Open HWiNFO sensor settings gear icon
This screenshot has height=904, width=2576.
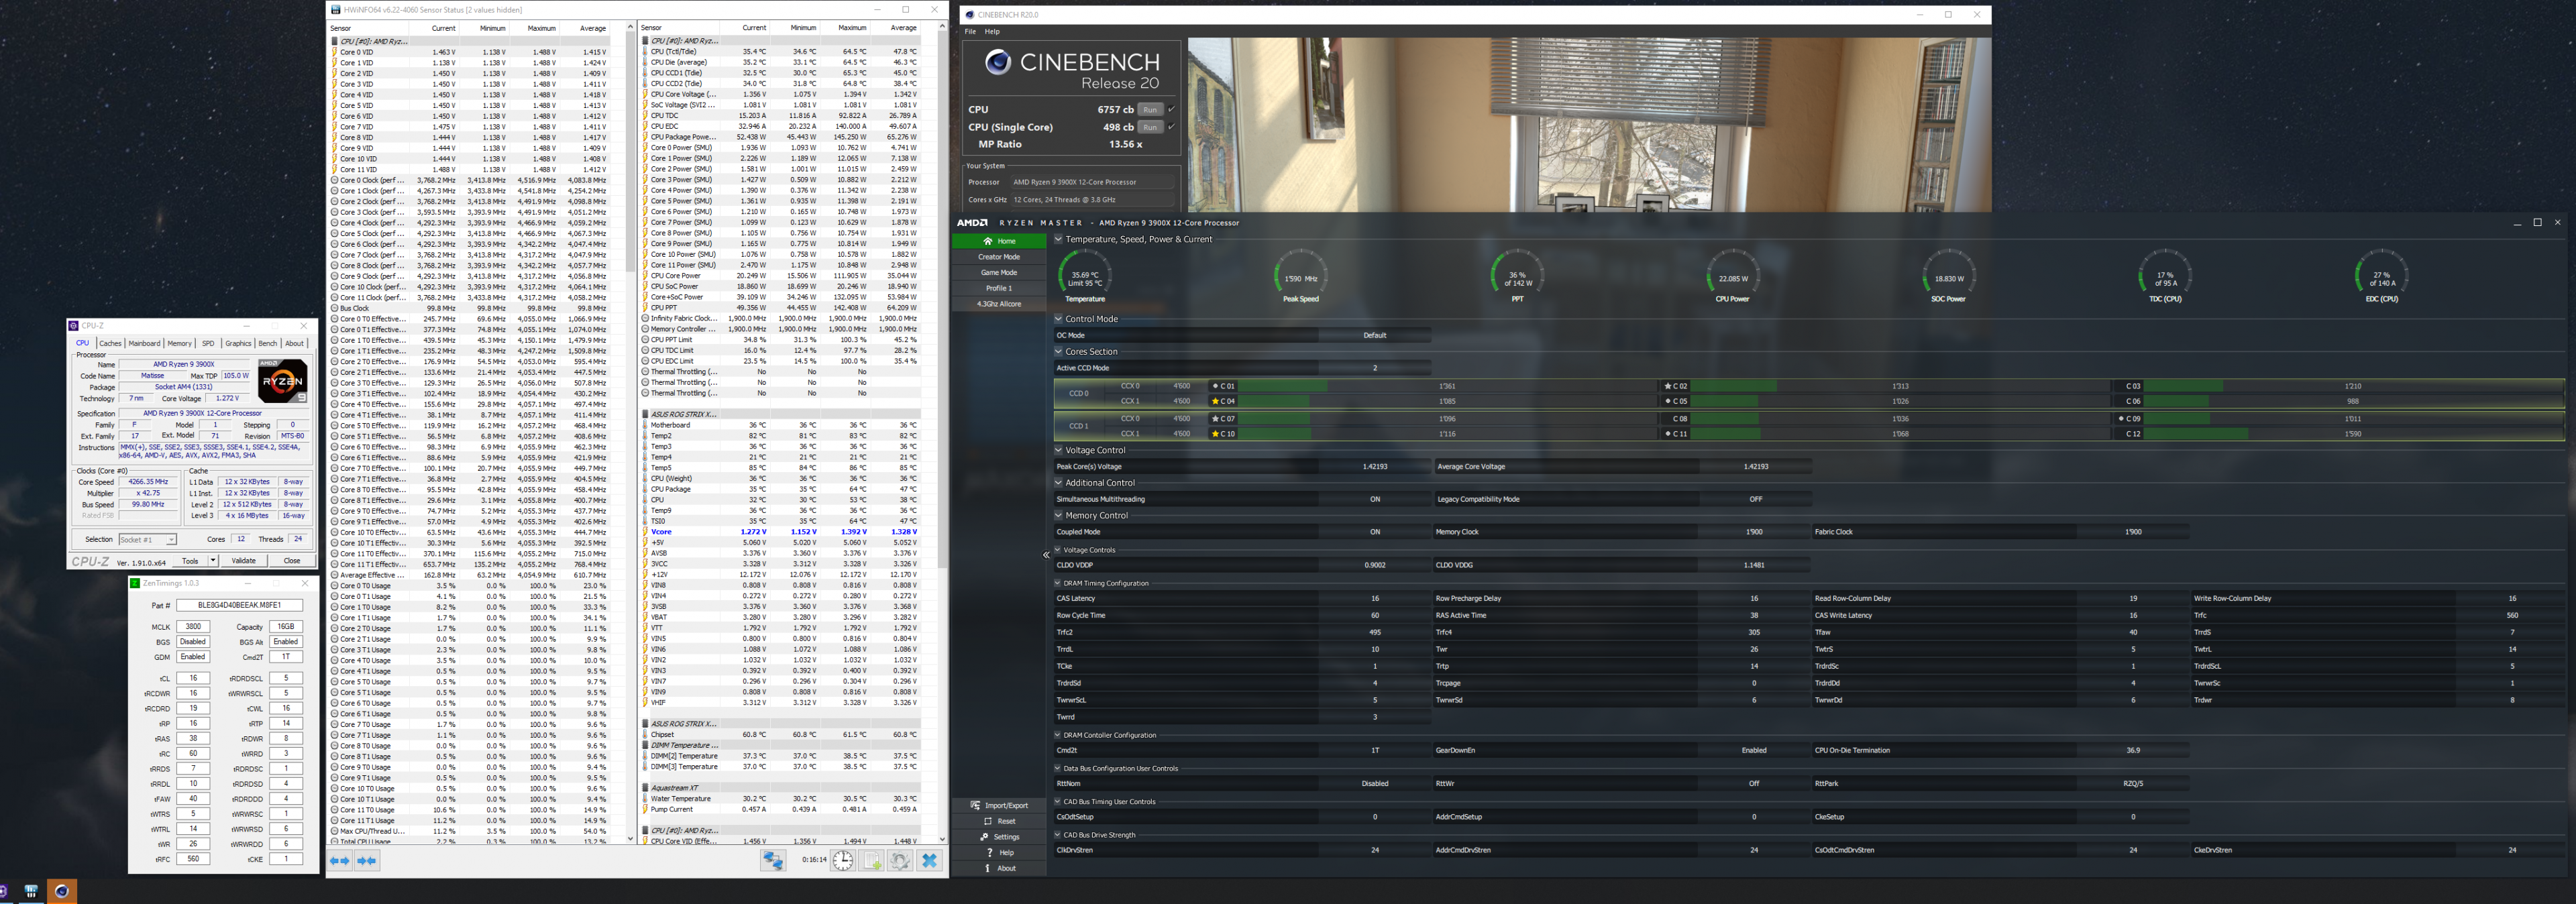(900, 860)
